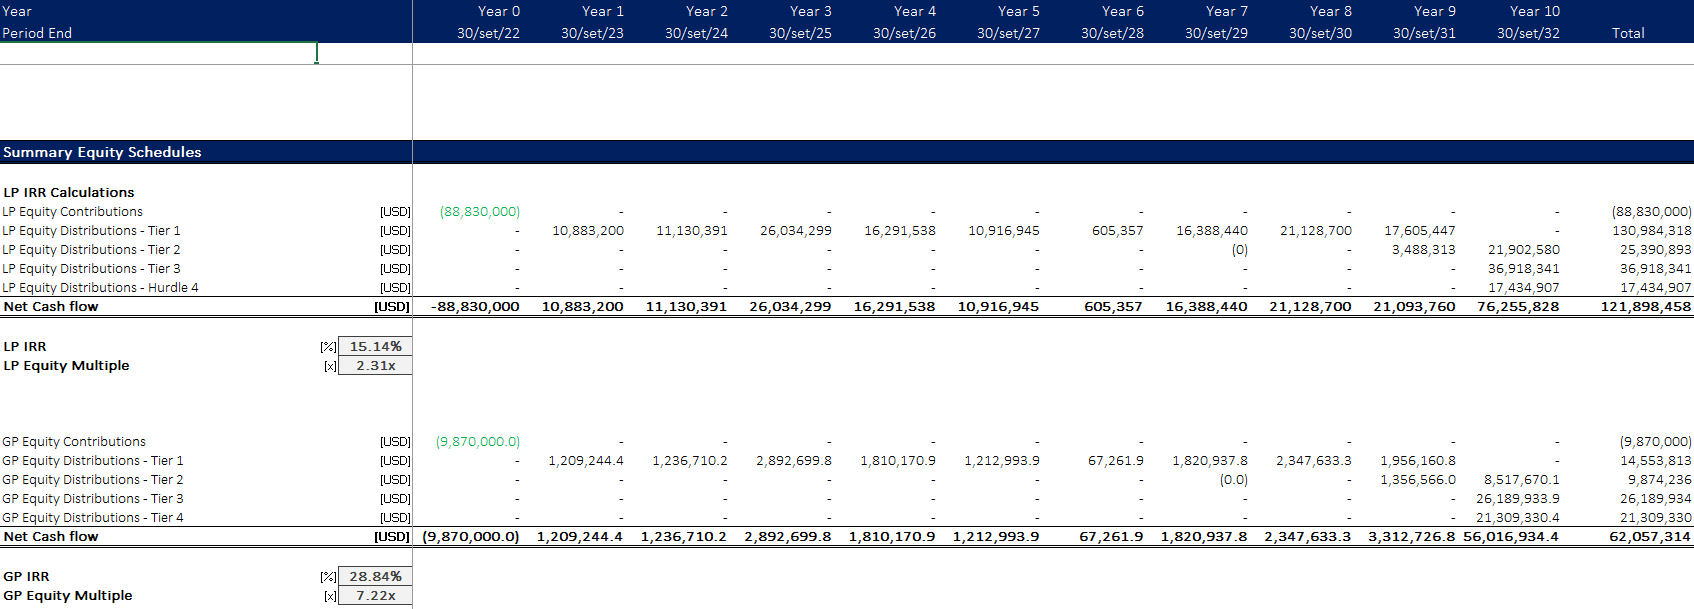This screenshot has height=609, width=1694.
Task: Select GP Tier 1 value 1,209,244.4 in Year 1
Action: [x=586, y=460]
